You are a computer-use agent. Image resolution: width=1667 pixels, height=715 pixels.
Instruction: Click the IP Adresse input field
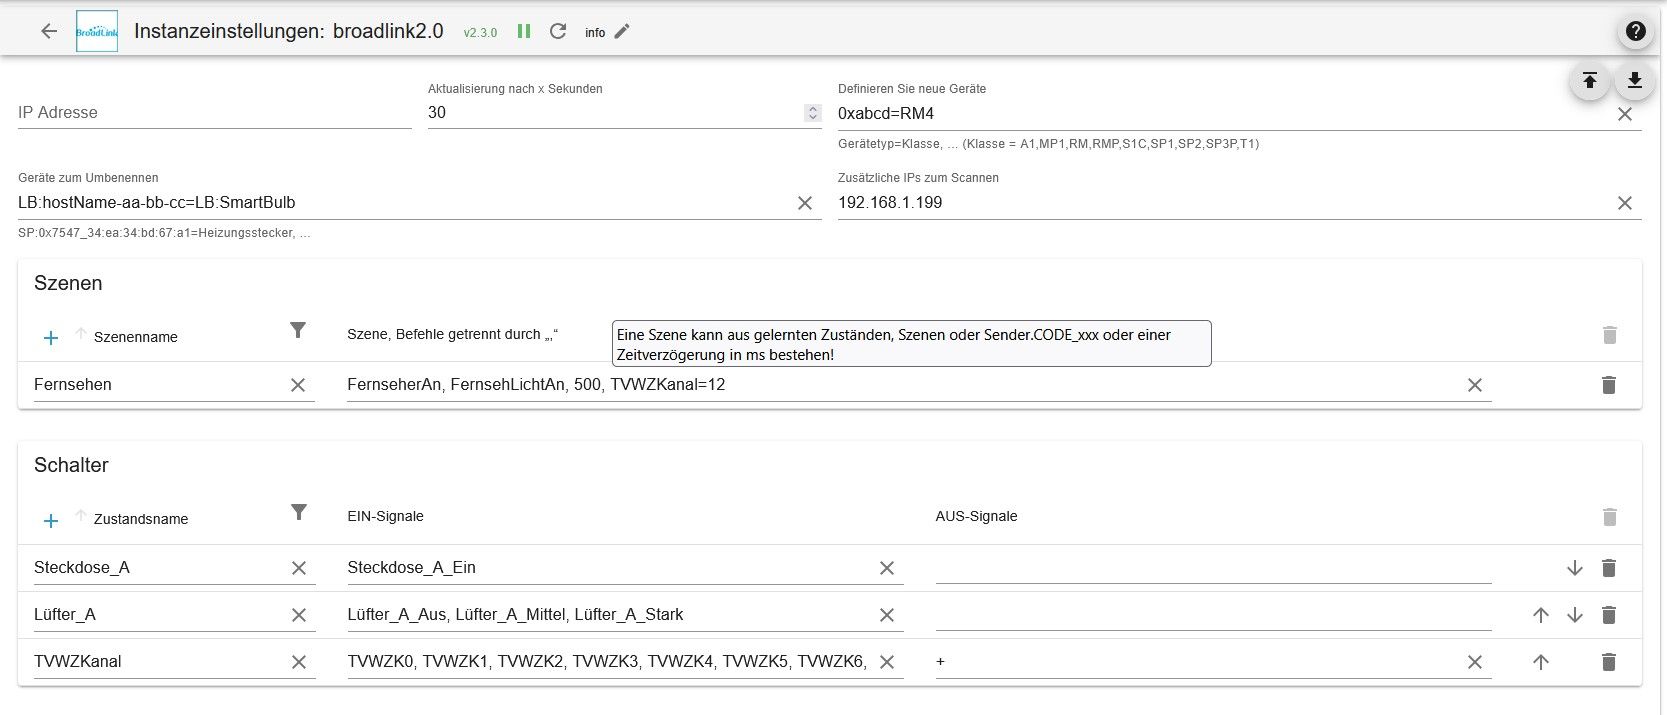pos(214,113)
